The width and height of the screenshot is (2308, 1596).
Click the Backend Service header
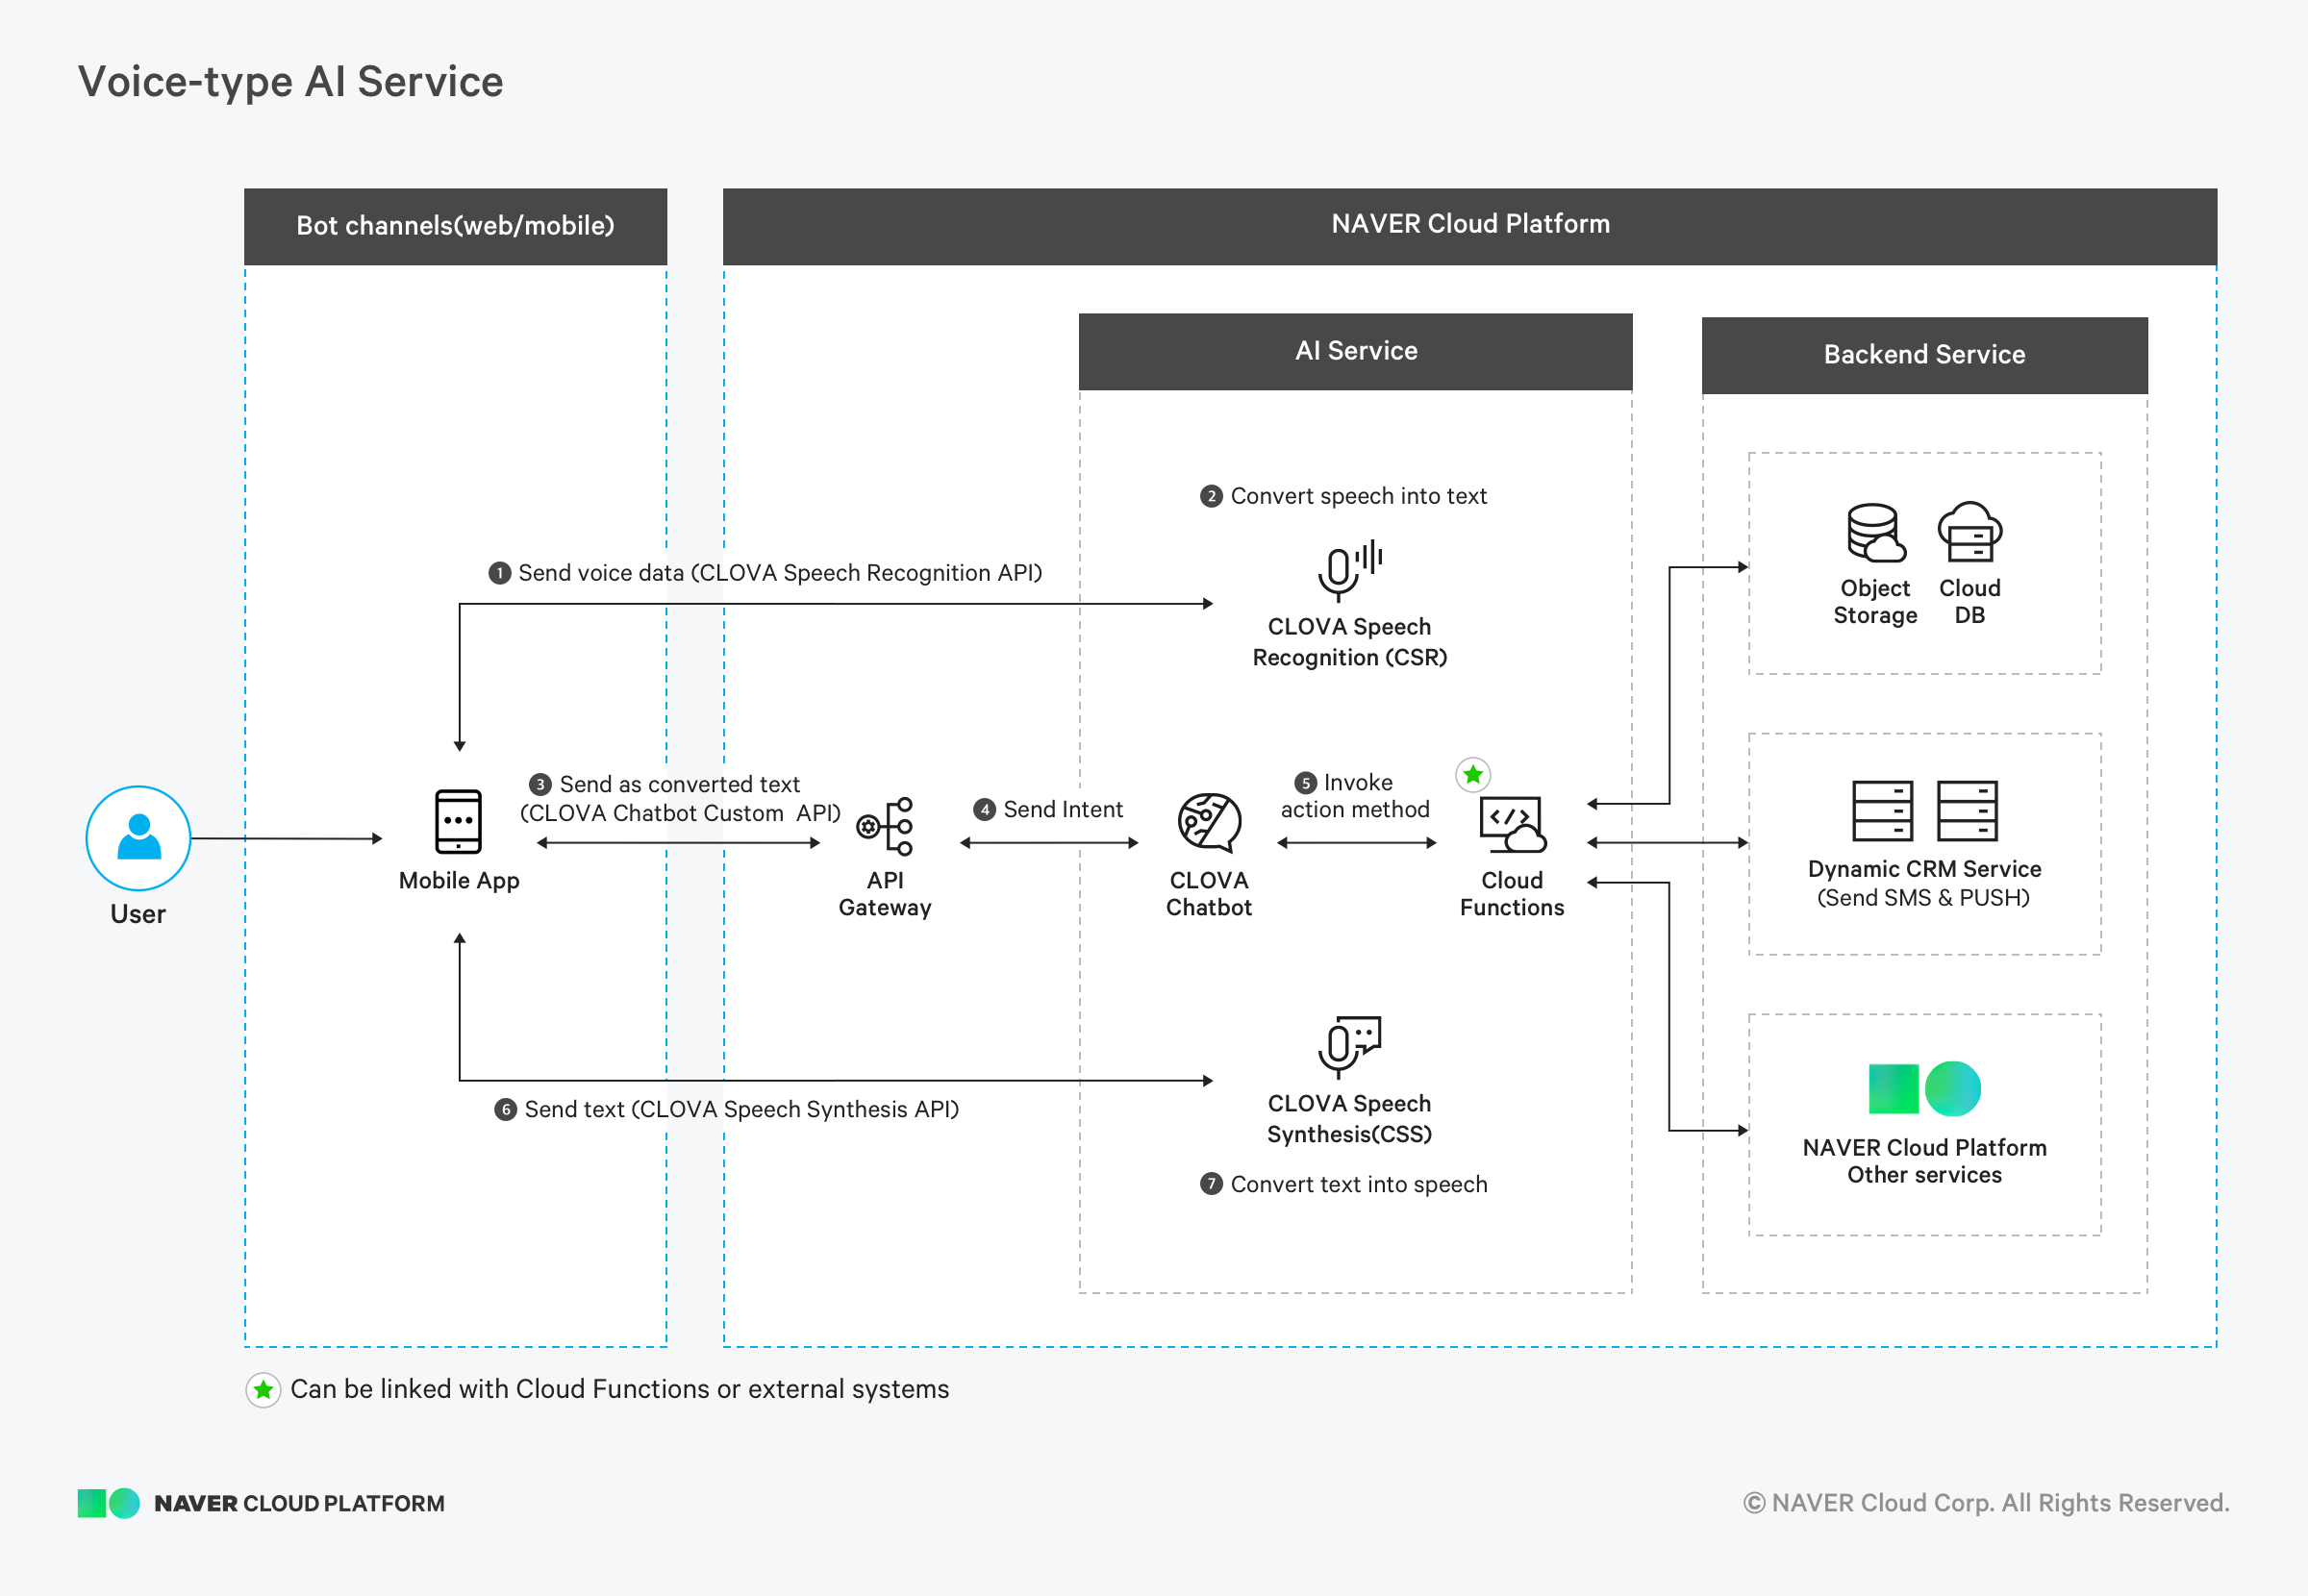tap(1924, 355)
